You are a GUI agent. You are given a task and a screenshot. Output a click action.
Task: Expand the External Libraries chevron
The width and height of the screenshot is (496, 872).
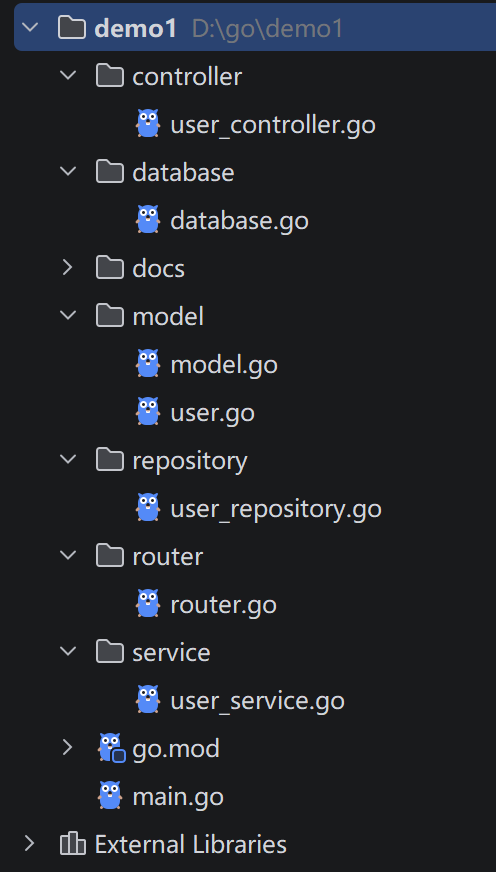point(30,844)
